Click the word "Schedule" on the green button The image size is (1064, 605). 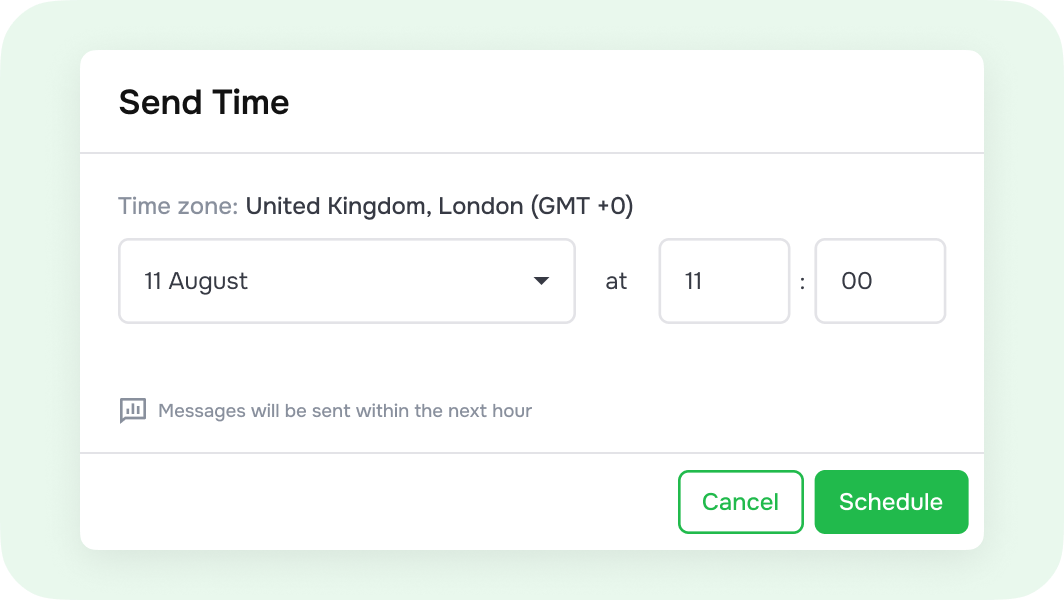pyautogui.click(x=891, y=502)
